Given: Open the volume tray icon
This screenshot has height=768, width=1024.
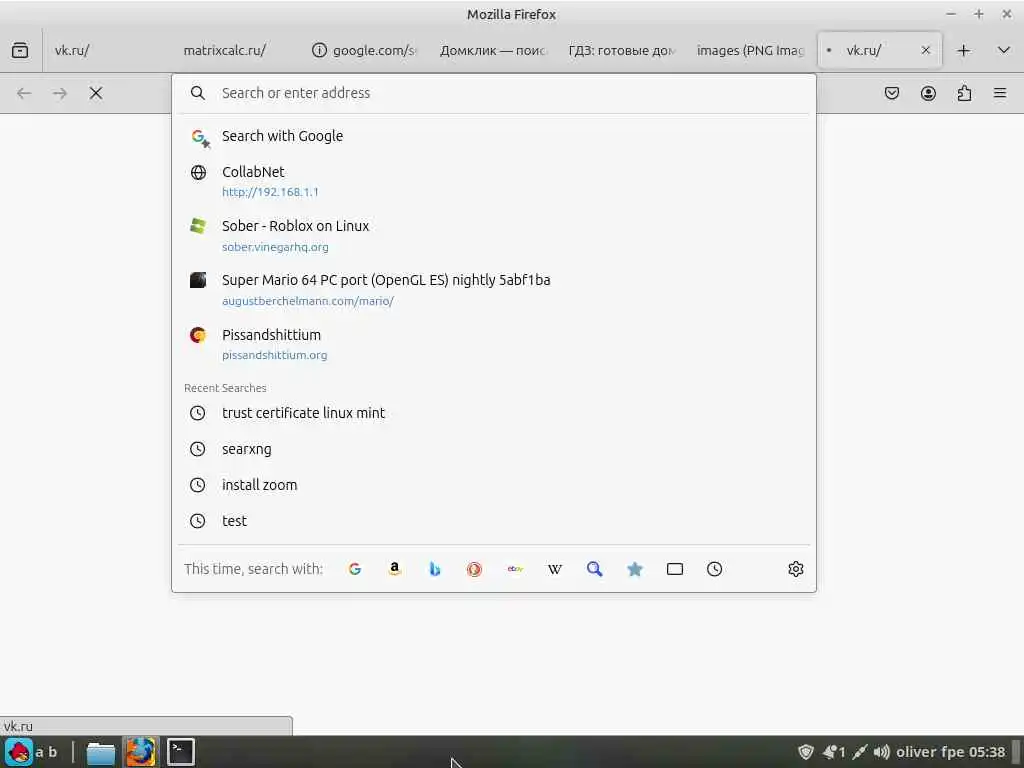Looking at the screenshot, I should click(x=882, y=752).
